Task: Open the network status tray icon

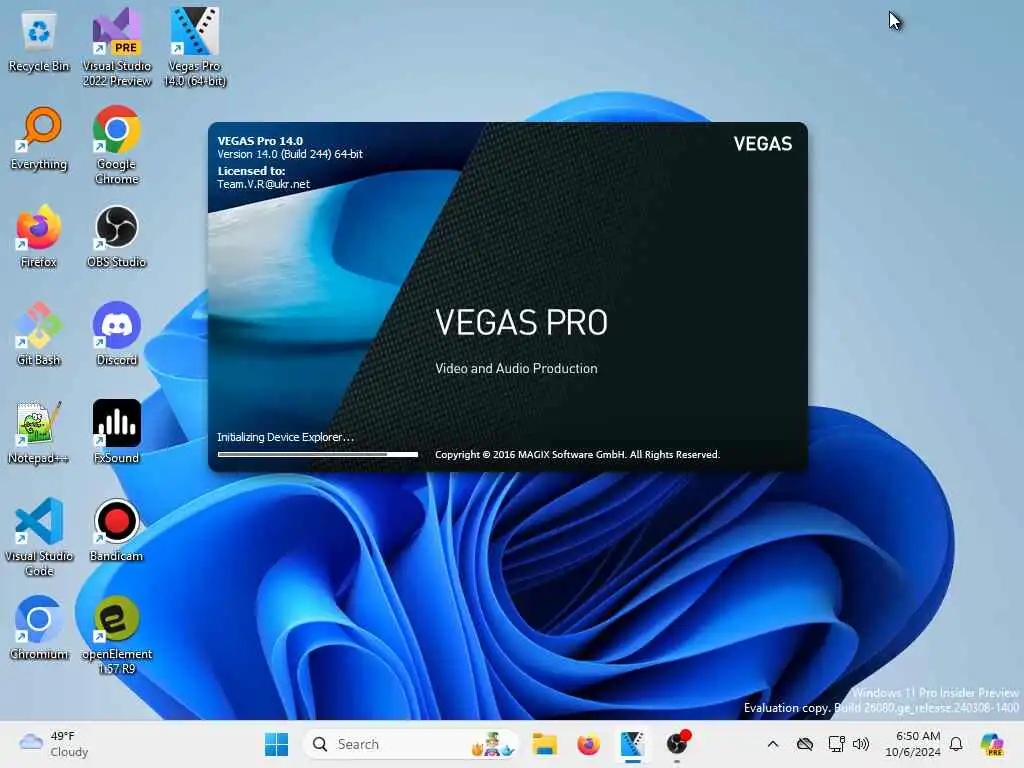Action: click(x=836, y=744)
